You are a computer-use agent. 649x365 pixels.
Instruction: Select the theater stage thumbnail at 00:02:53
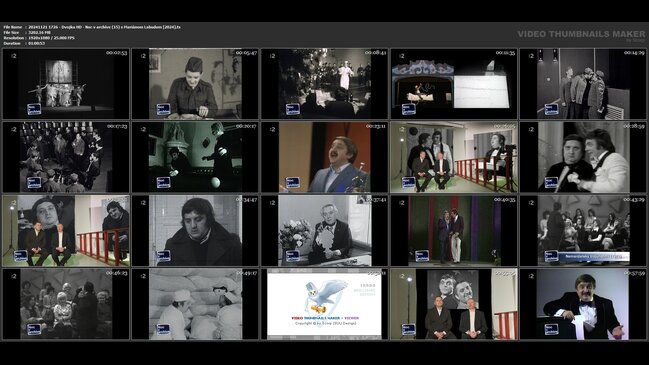(x=66, y=84)
